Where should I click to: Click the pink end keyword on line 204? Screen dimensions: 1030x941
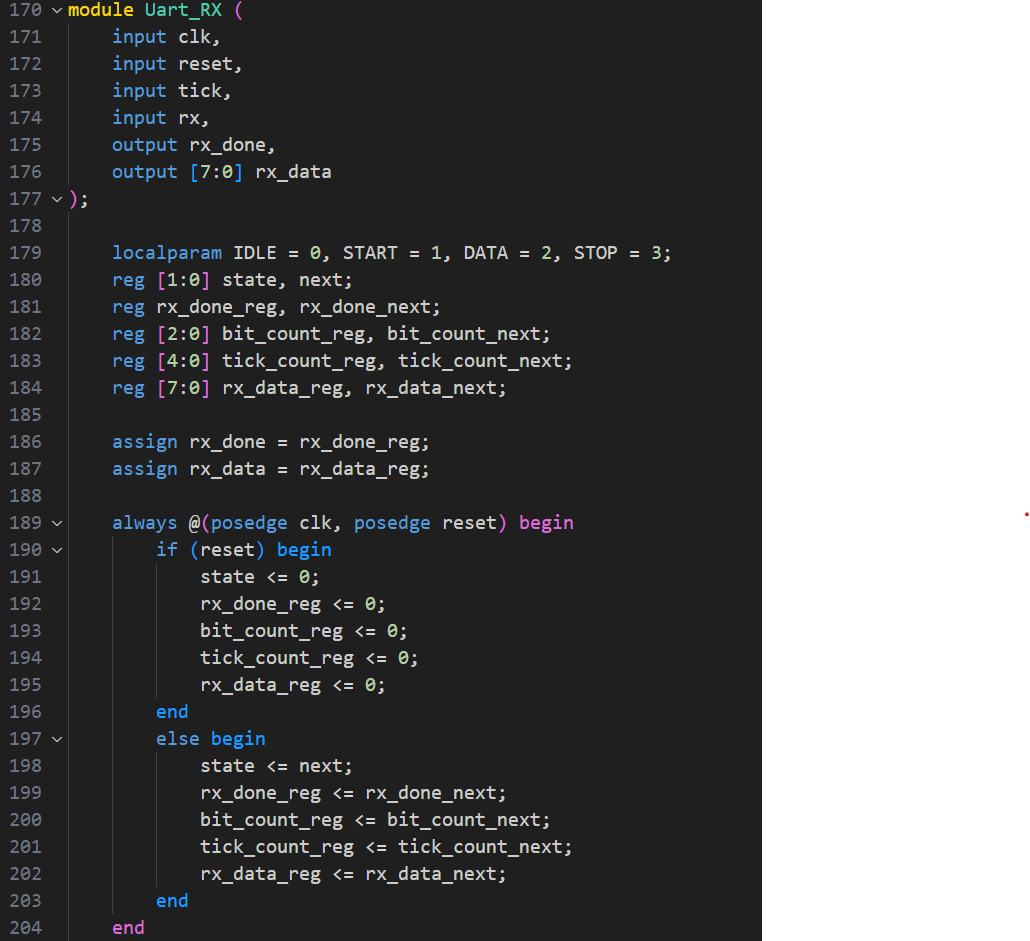128,928
